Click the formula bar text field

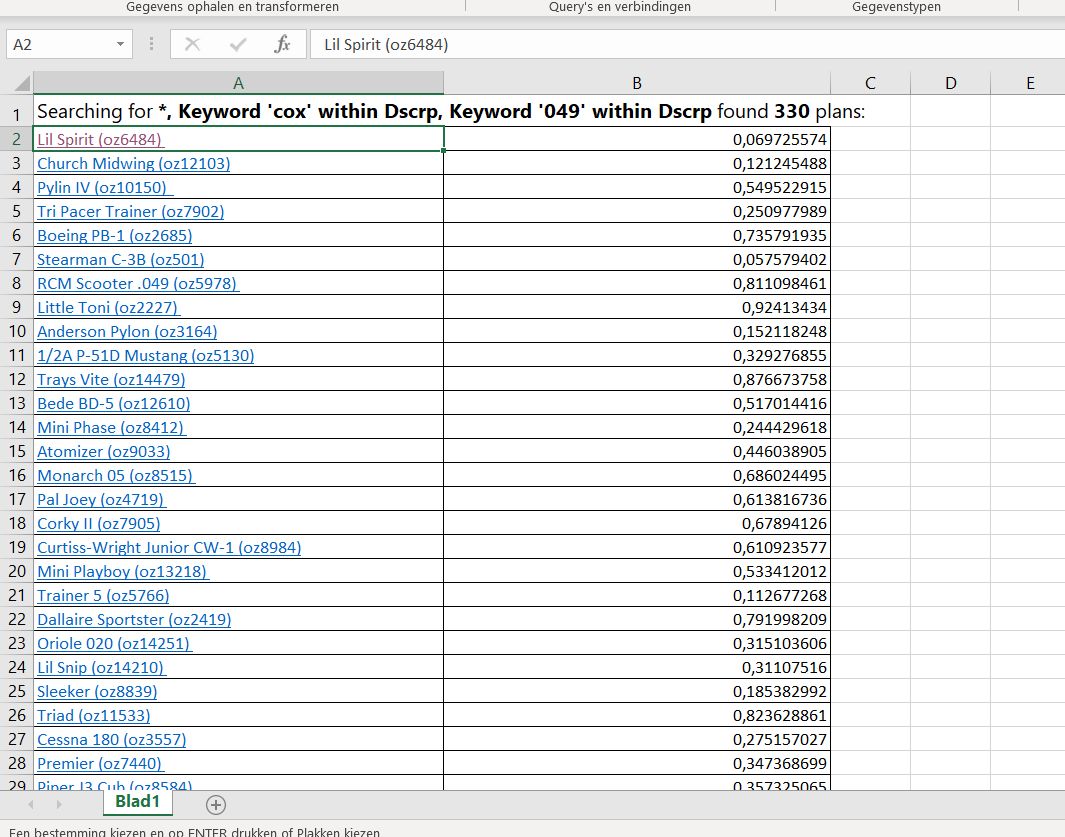[687, 44]
